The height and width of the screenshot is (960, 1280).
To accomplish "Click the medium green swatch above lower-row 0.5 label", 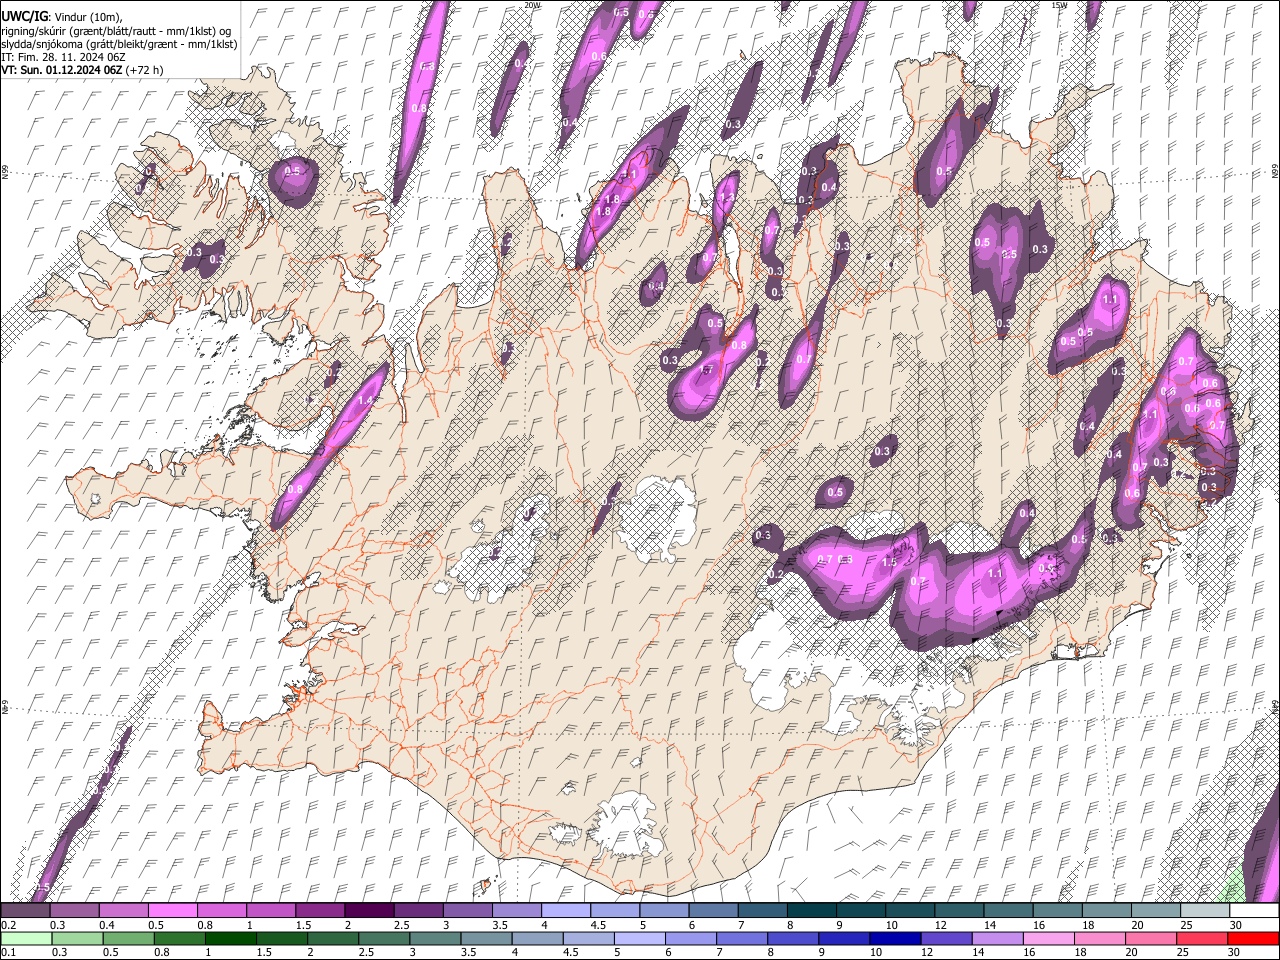I will [129, 938].
